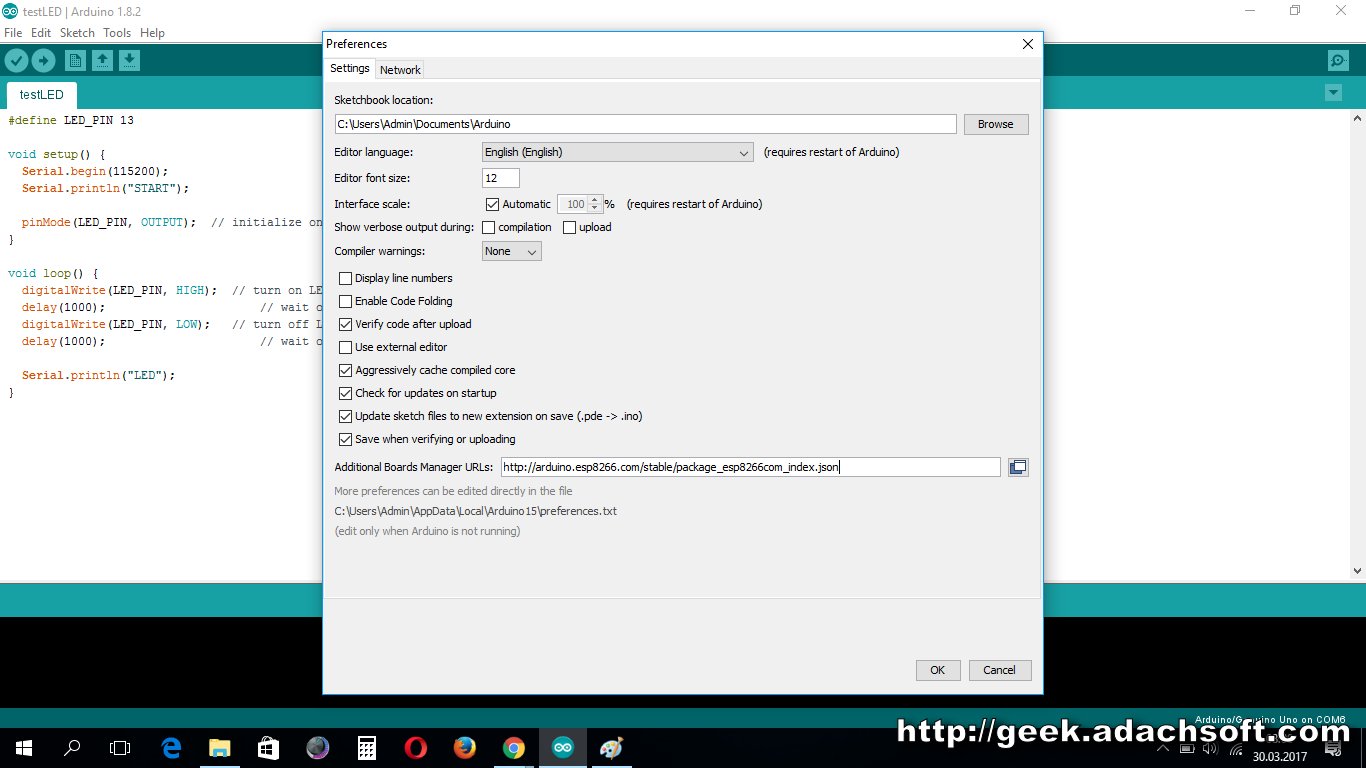Launch Firefox from the taskbar
This screenshot has width=1366, height=768.
[x=465, y=747]
